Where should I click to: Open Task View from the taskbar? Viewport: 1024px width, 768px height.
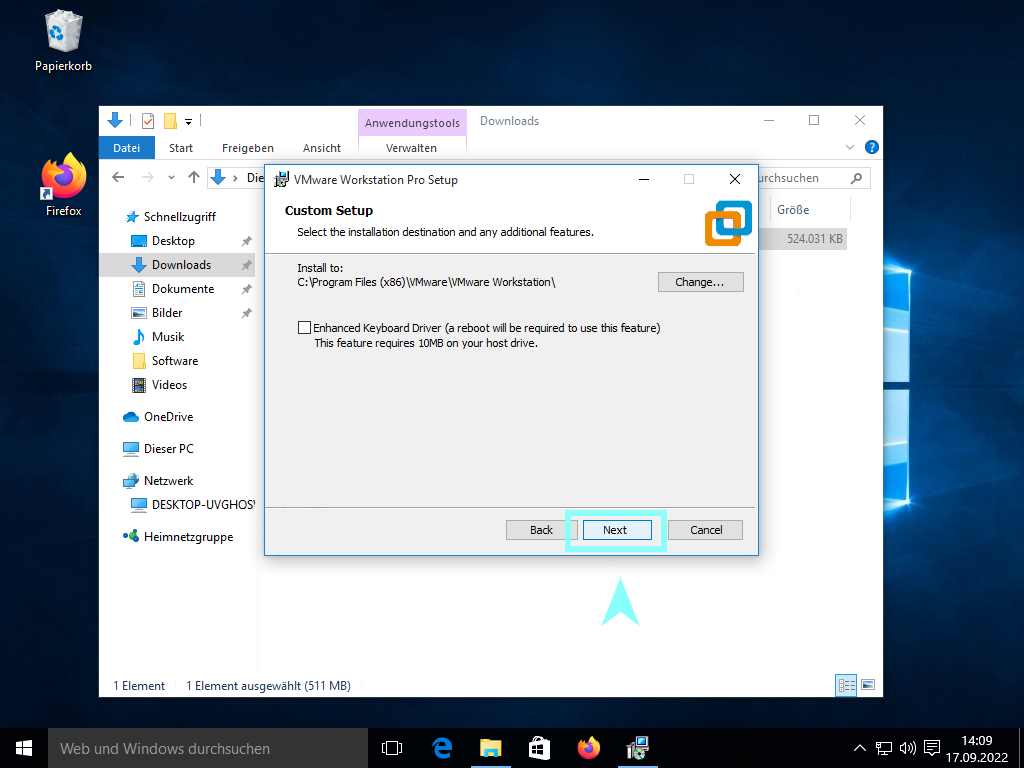click(x=391, y=747)
